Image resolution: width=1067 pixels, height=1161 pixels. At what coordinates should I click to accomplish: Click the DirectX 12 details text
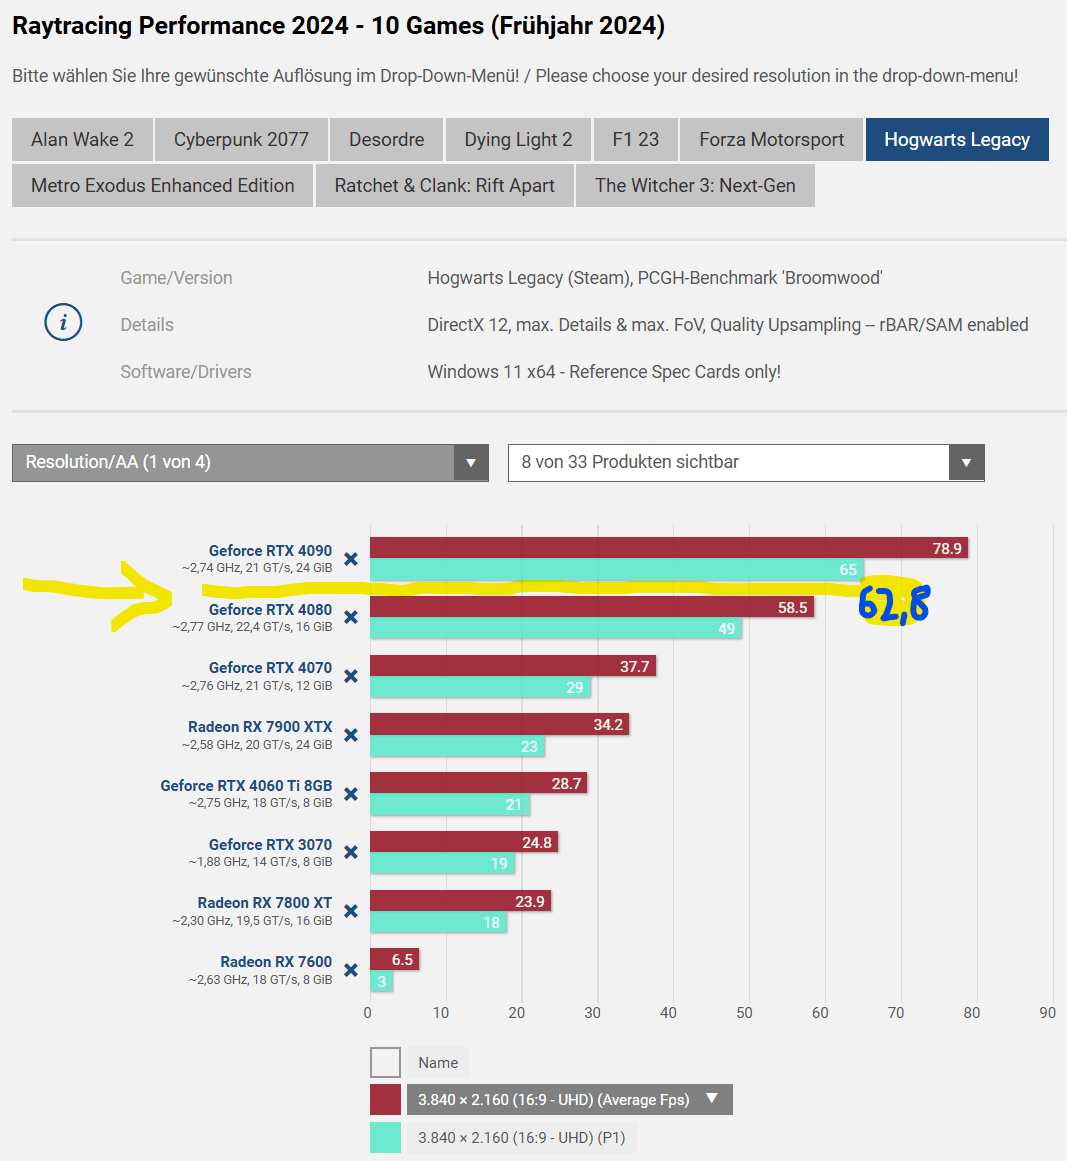pos(728,325)
